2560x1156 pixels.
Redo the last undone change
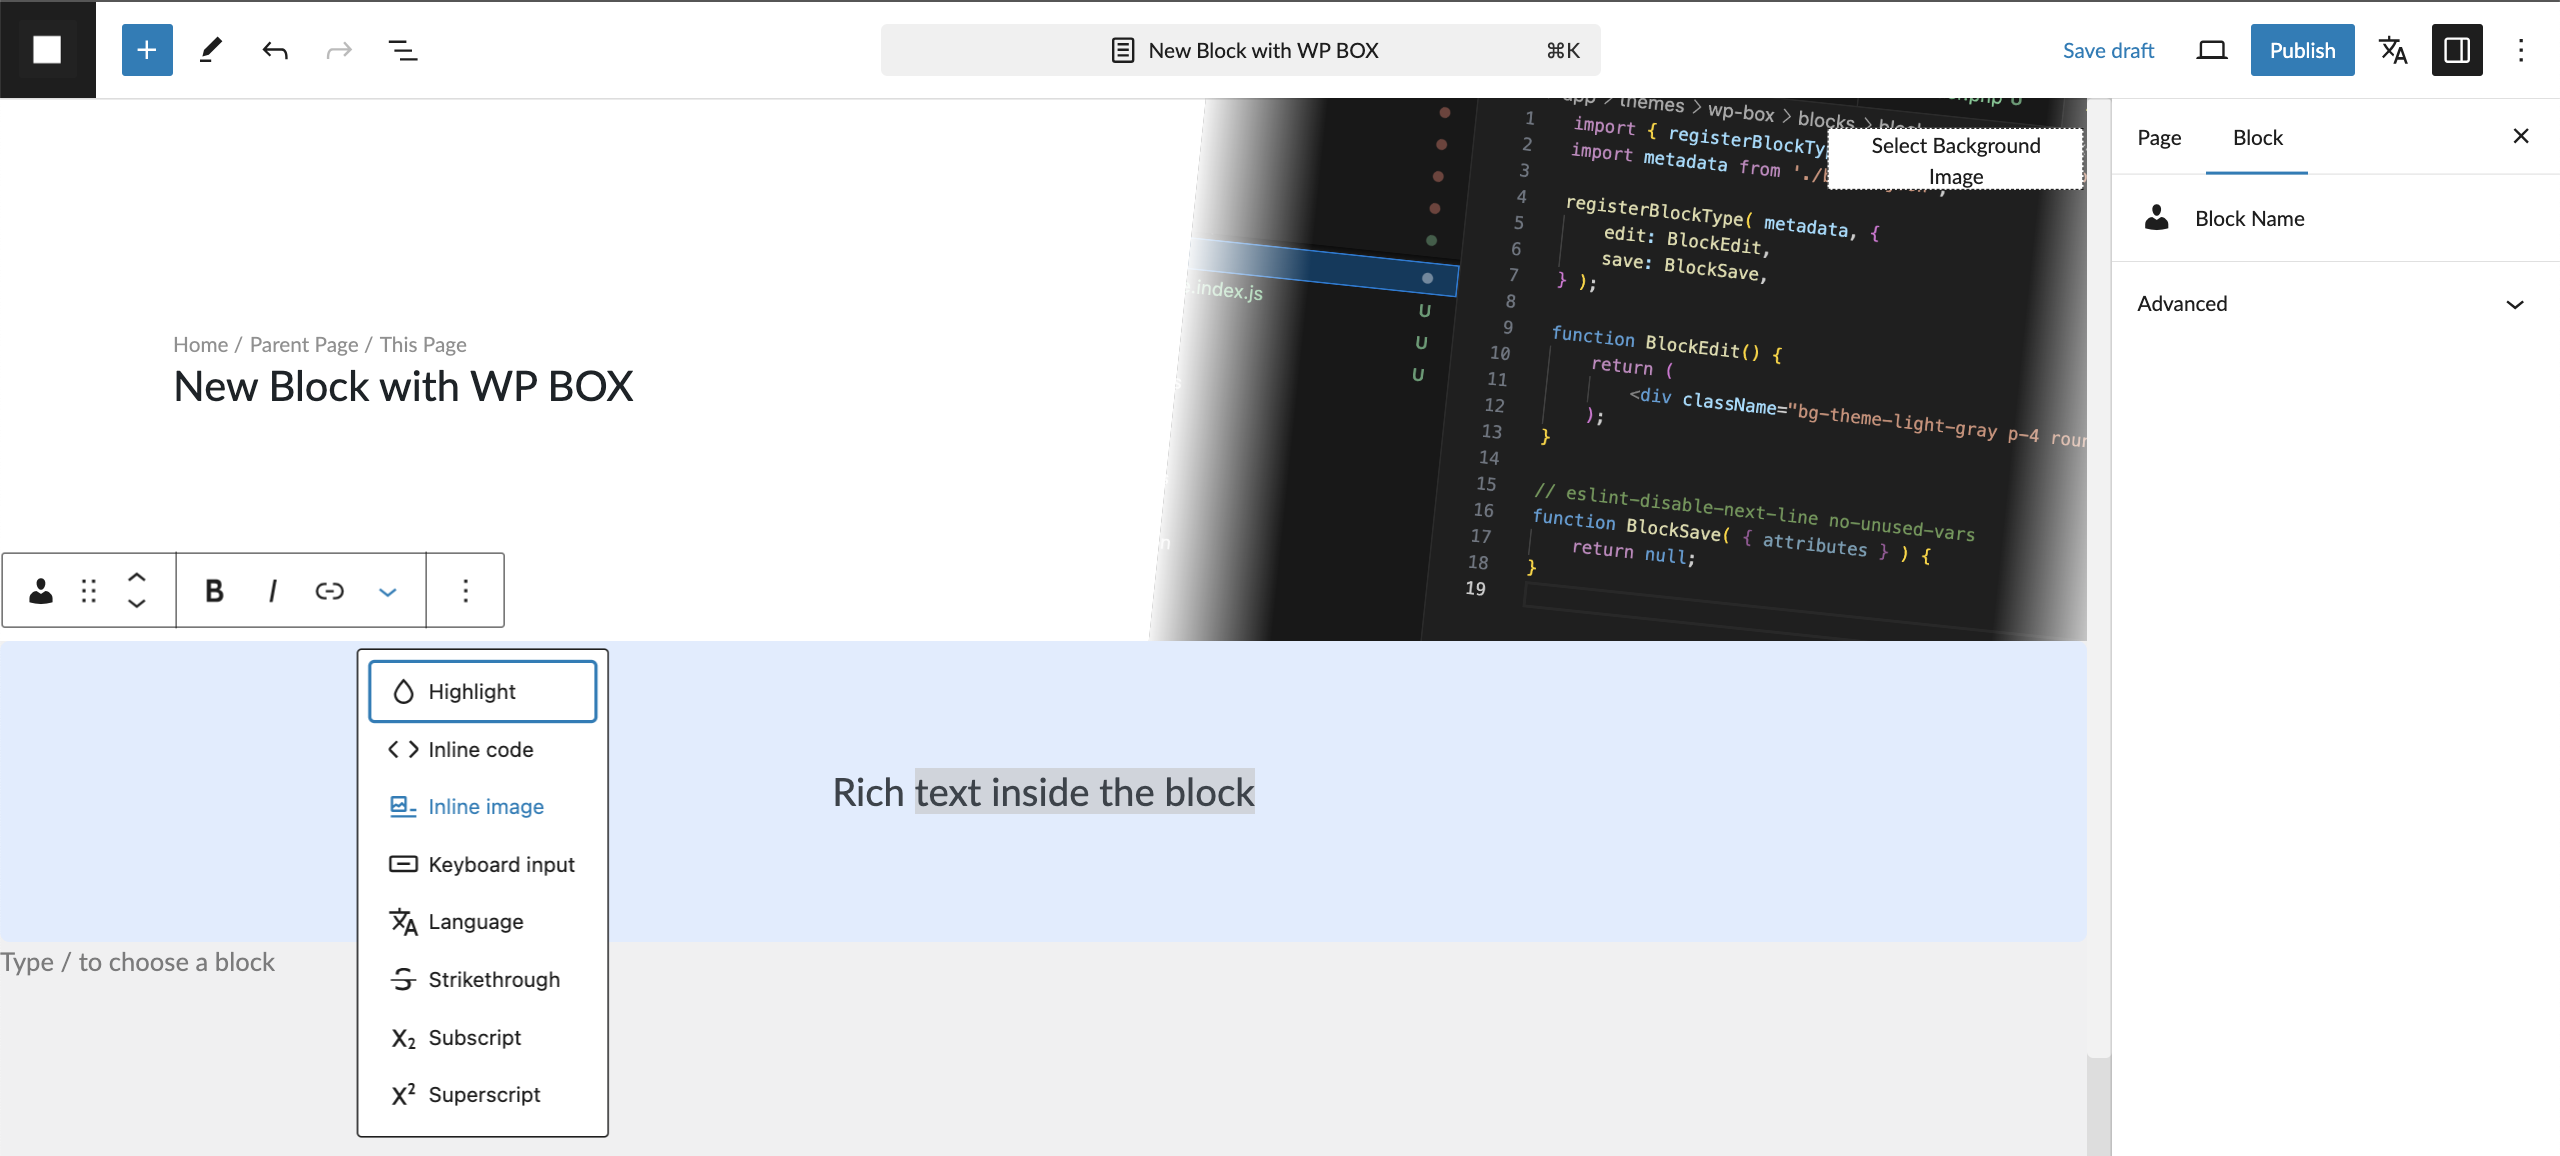tap(339, 50)
